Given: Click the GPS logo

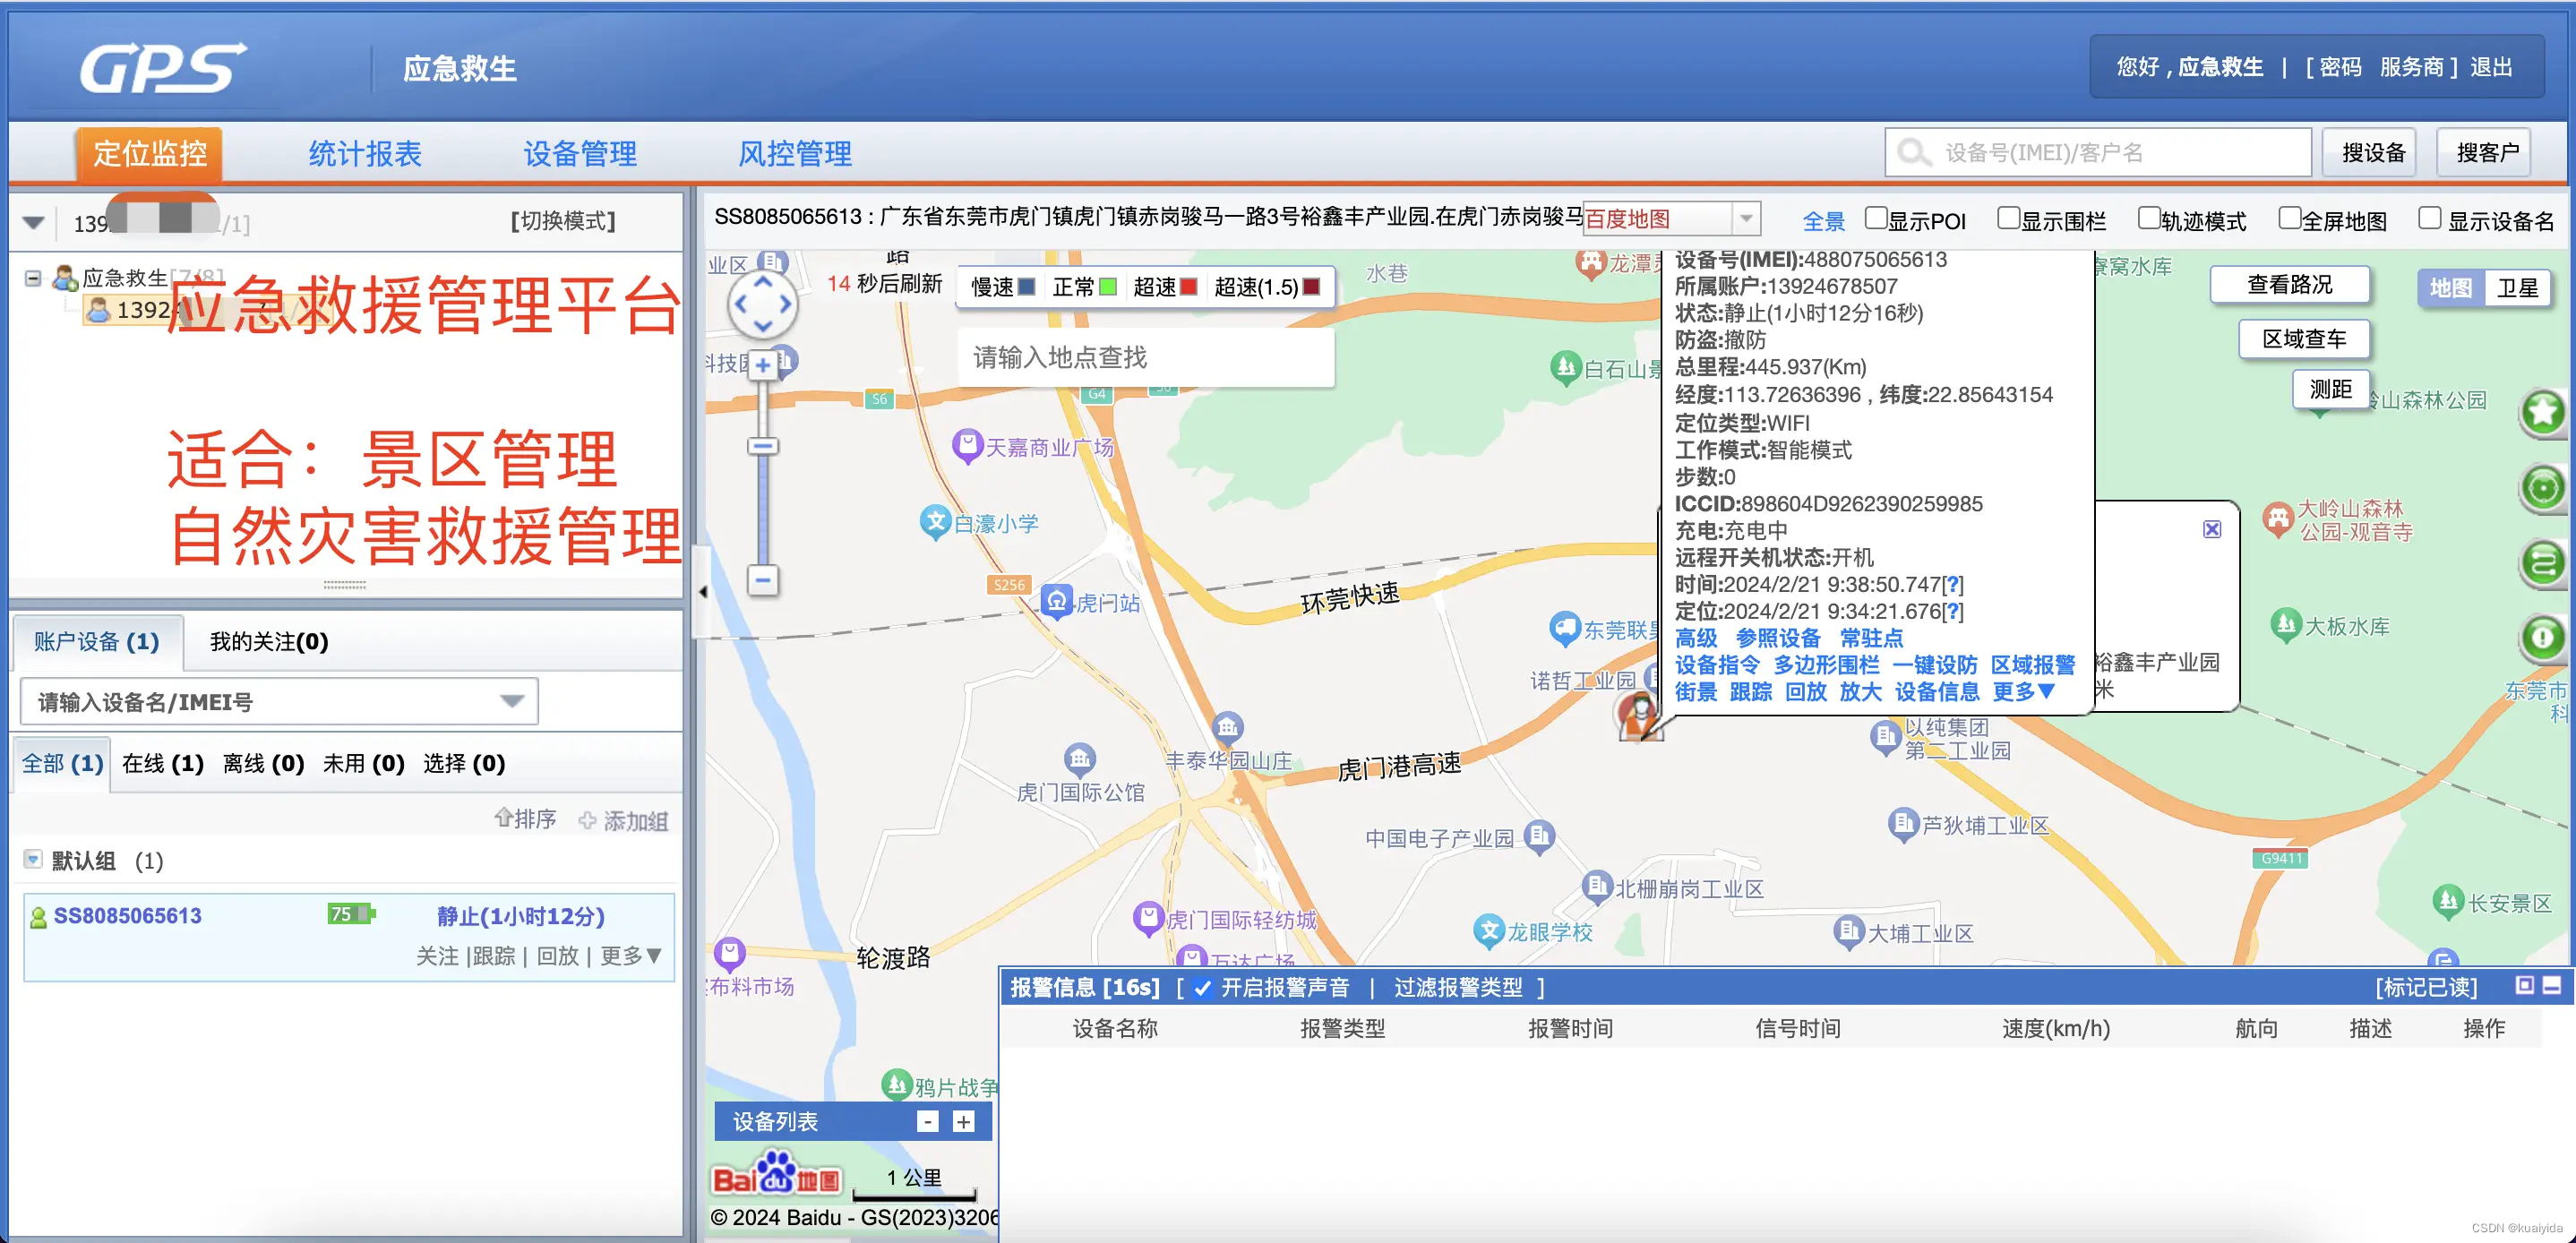Looking at the screenshot, I should click(x=163, y=68).
